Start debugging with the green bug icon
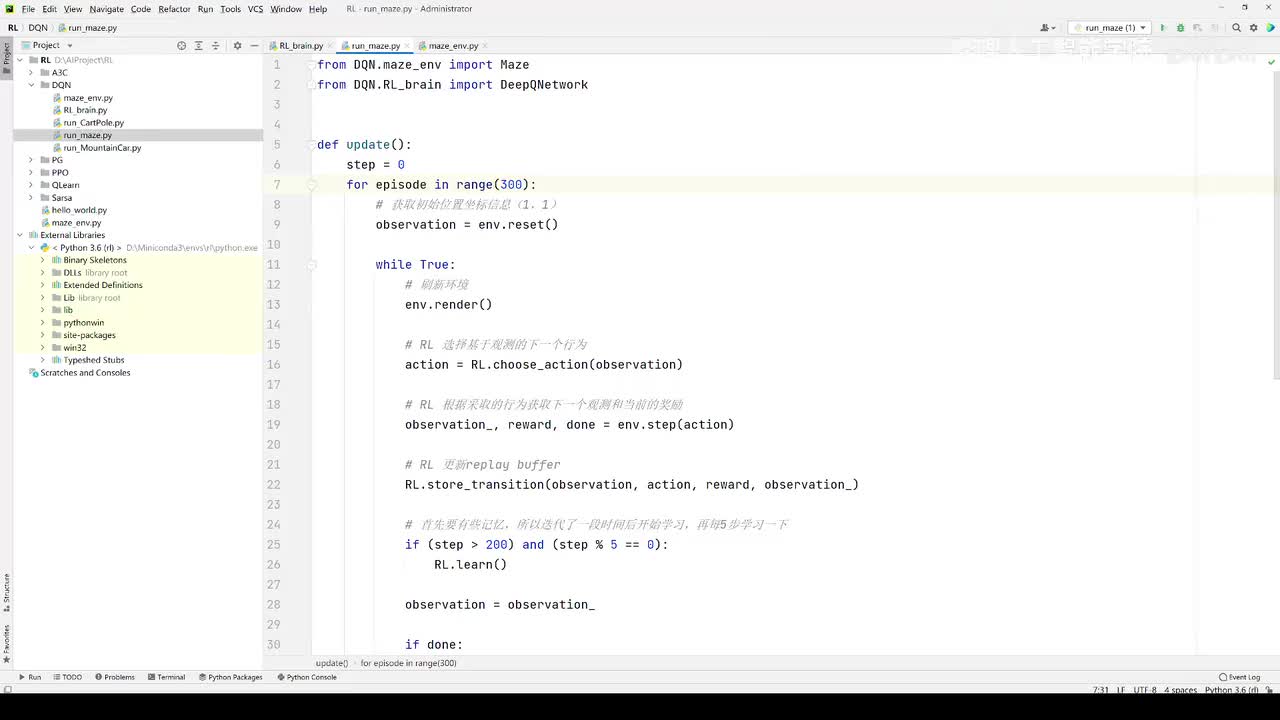Viewport: 1280px width, 720px height. click(1180, 28)
